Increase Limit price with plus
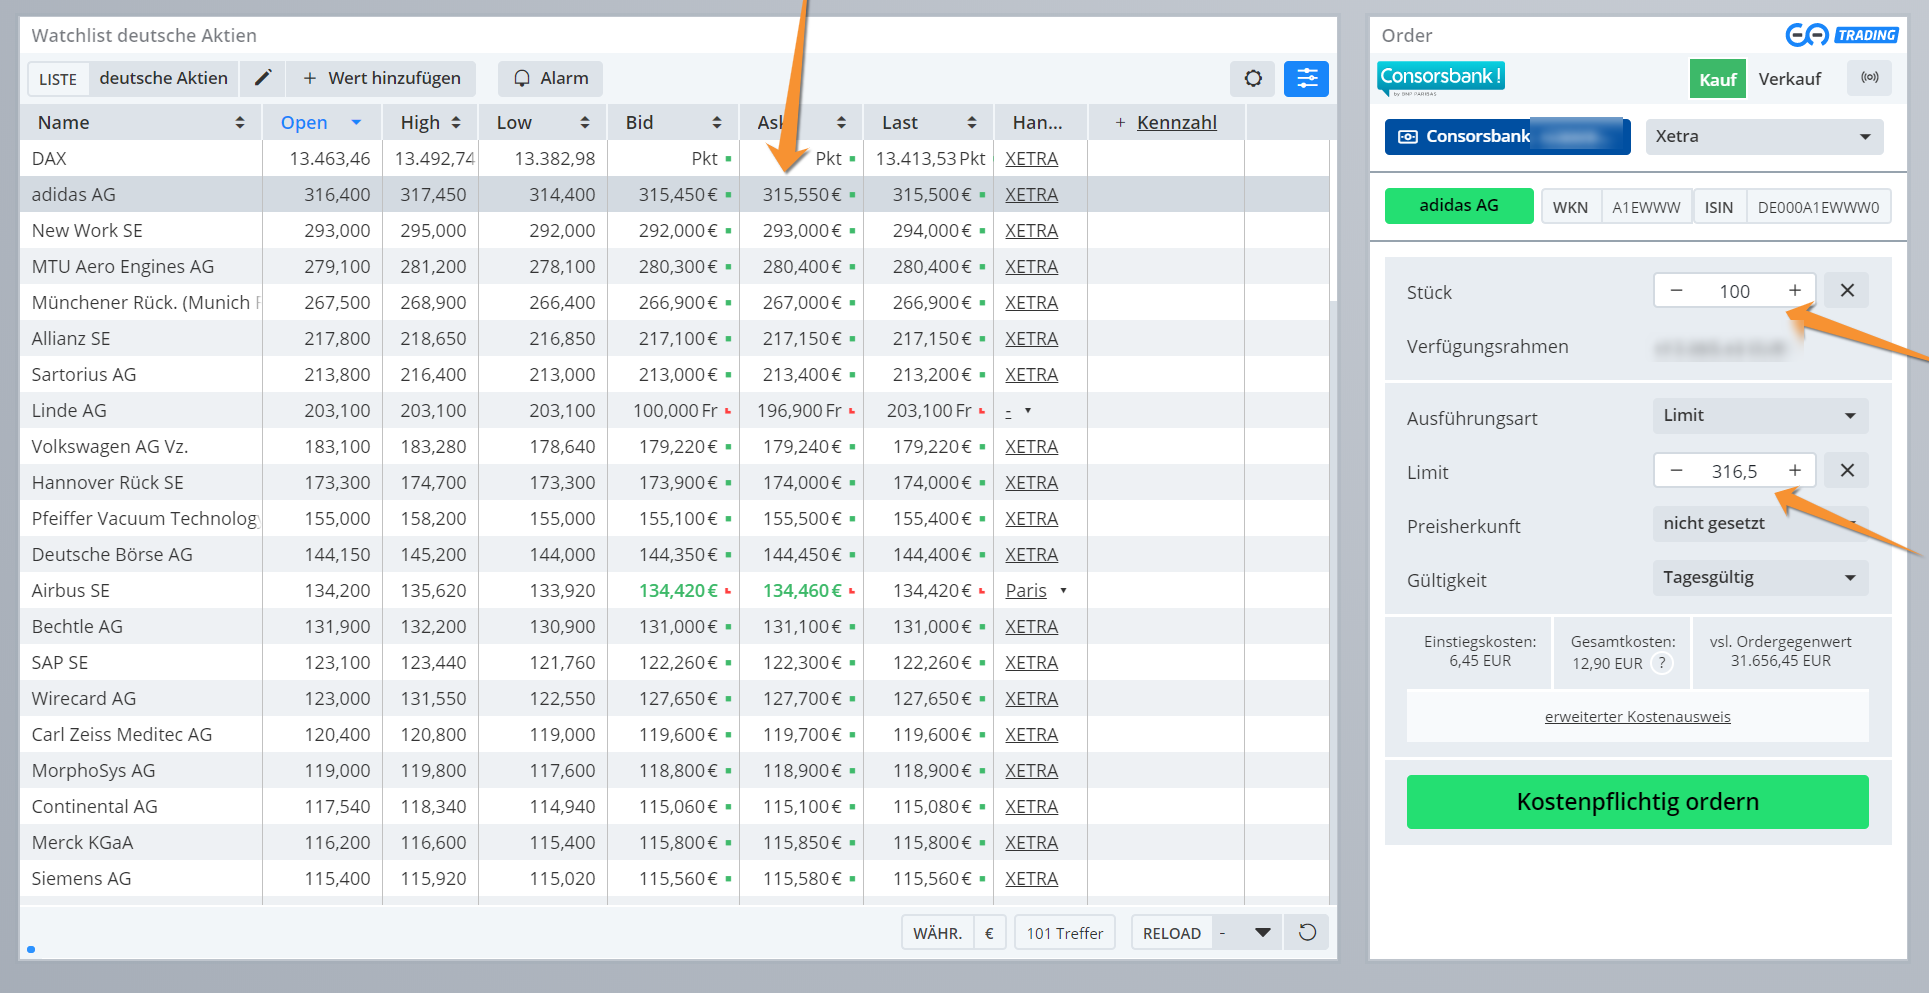Viewport: 1929px width, 993px height. 1795,470
